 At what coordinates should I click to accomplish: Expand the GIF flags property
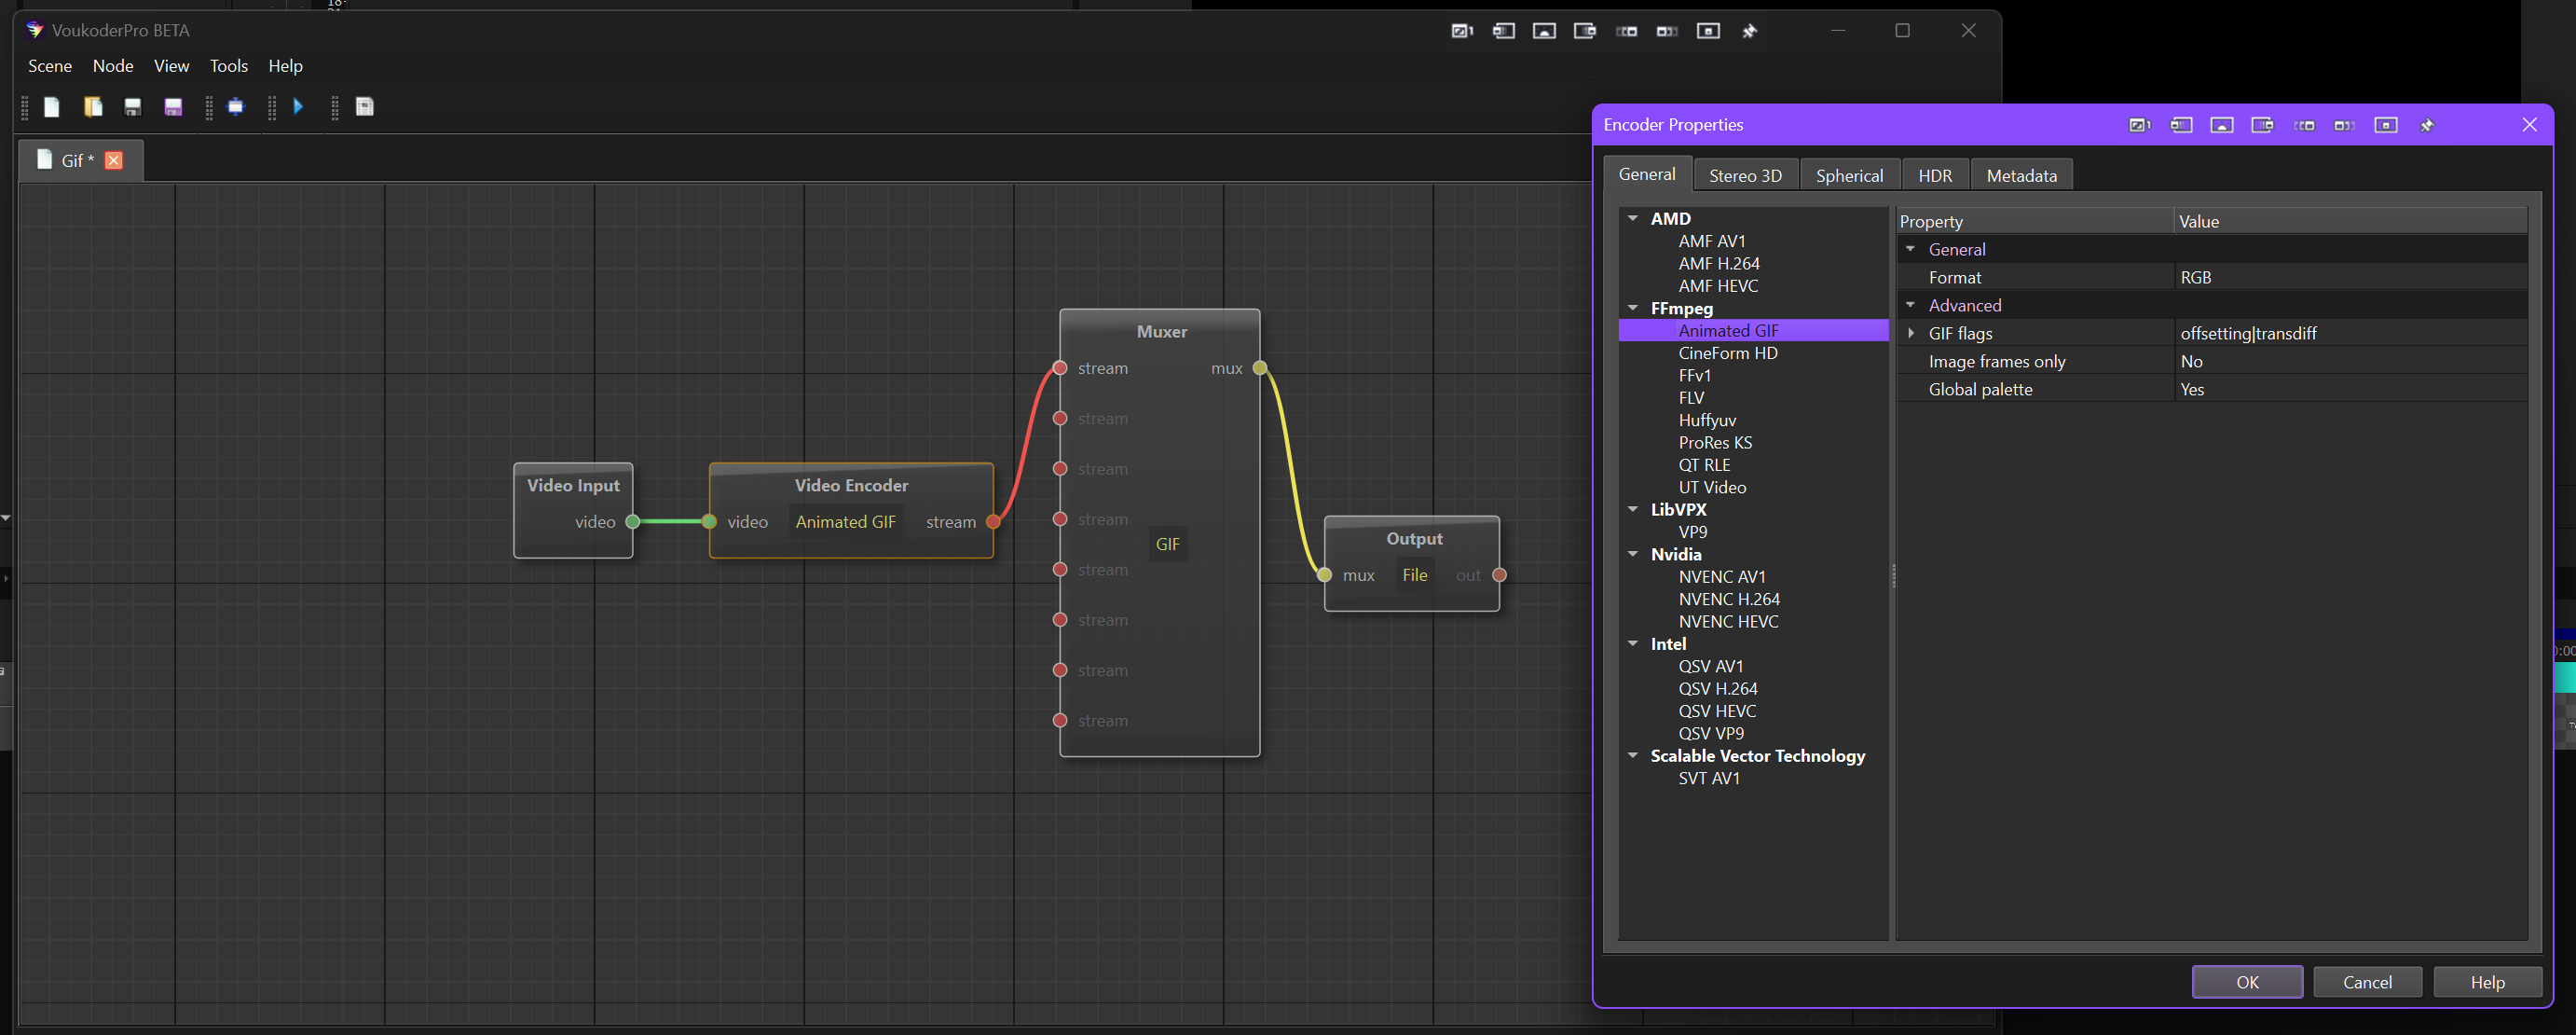(x=1911, y=333)
